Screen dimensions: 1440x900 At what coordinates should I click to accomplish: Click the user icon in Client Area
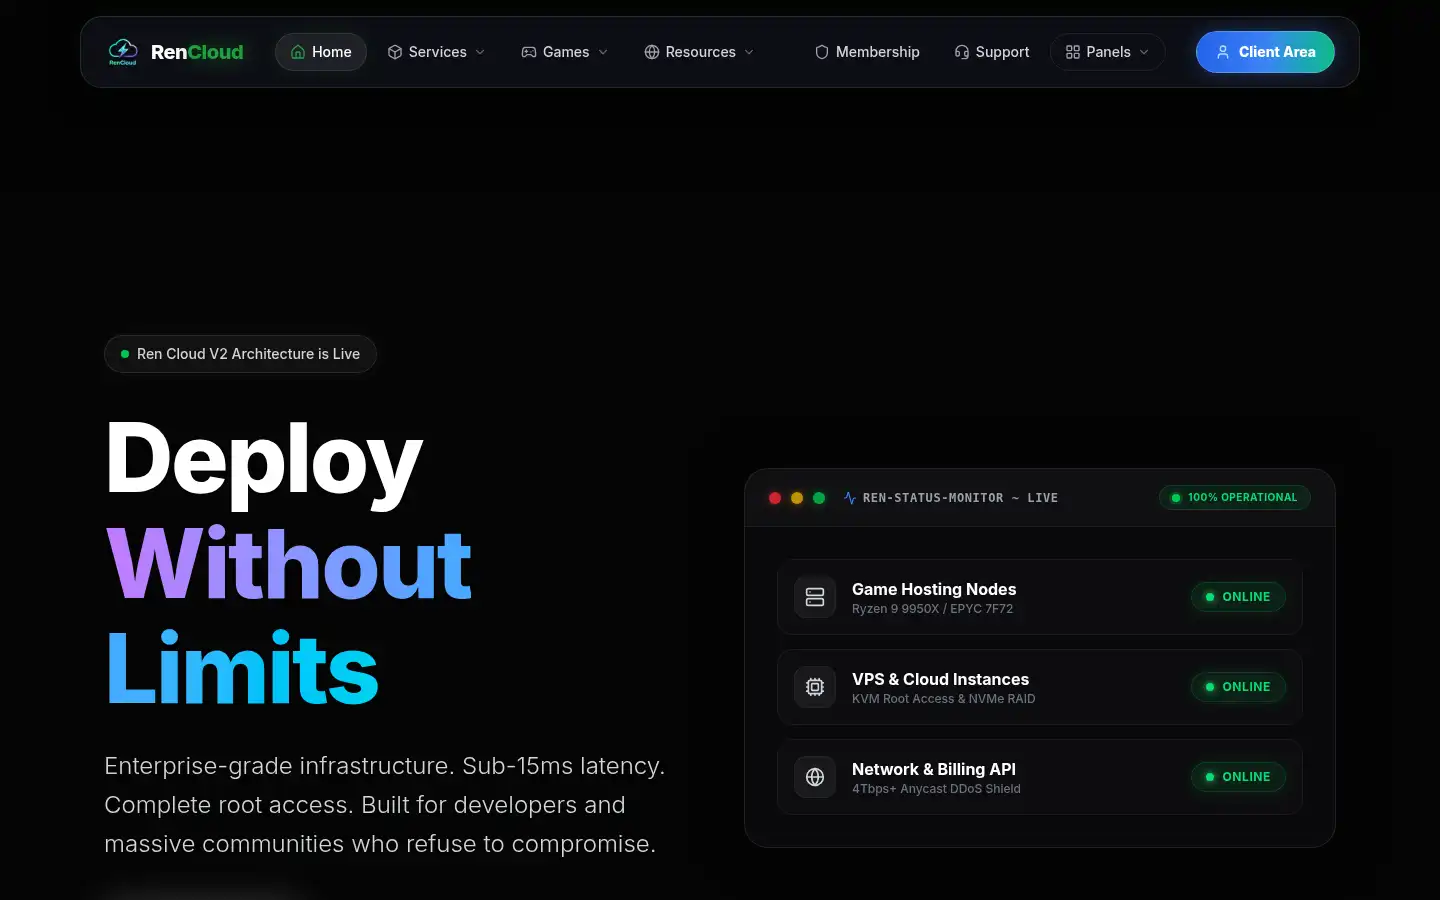coord(1223,52)
